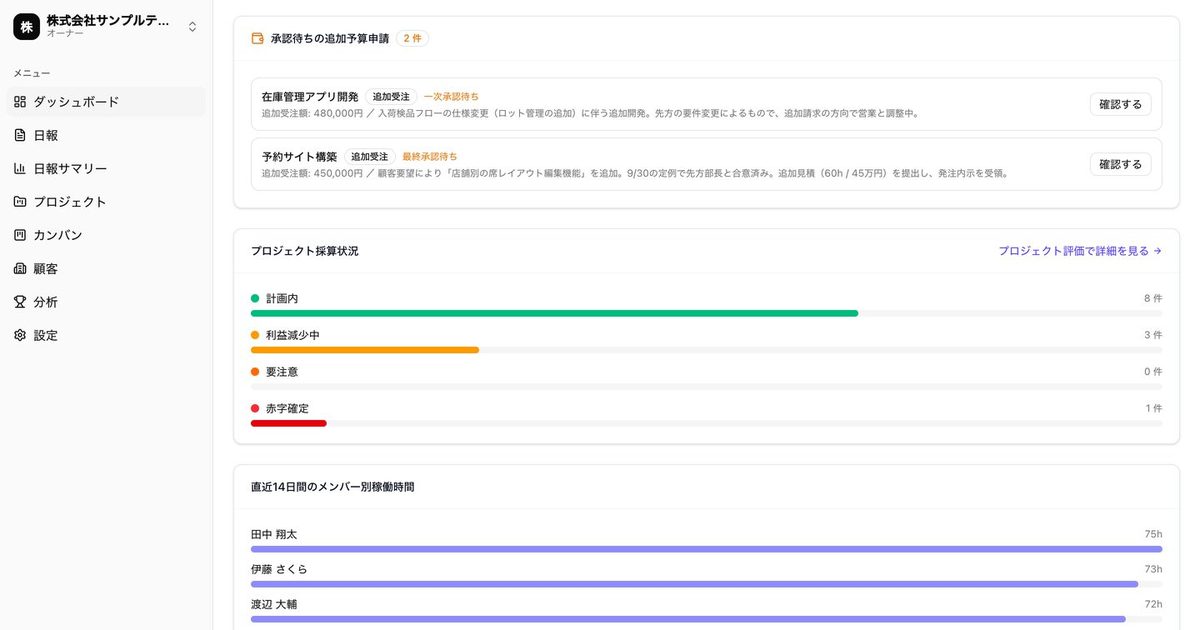
Task: Click the 顧客 building icon
Action: pos(20,268)
